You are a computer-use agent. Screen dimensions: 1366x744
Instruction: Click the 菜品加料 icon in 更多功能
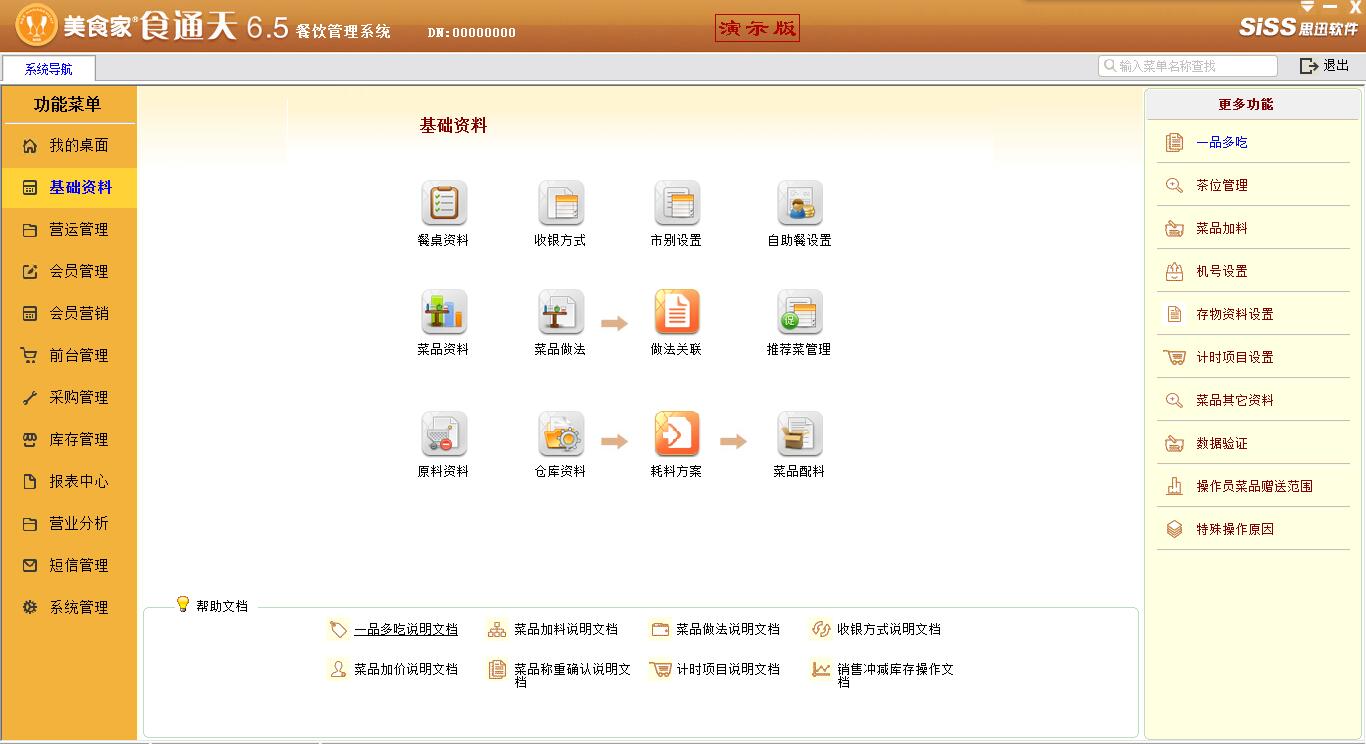pyautogui.click(x=1175, y=228)
